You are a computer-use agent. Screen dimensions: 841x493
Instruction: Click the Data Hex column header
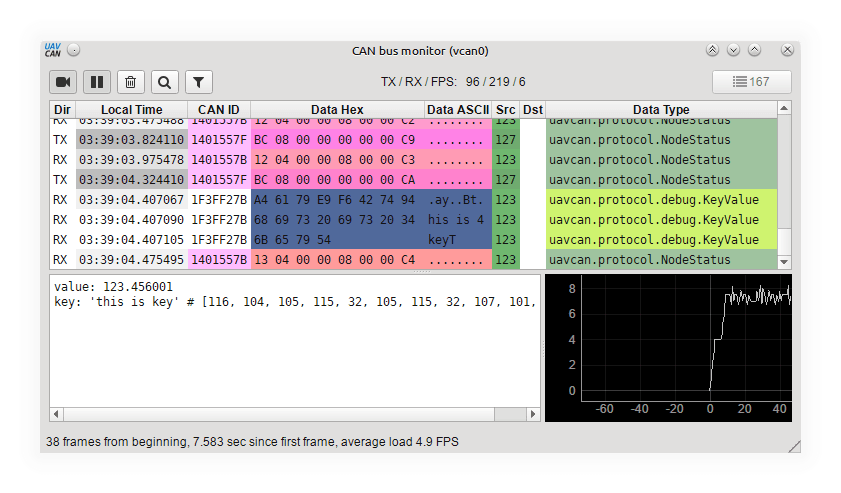337,109
